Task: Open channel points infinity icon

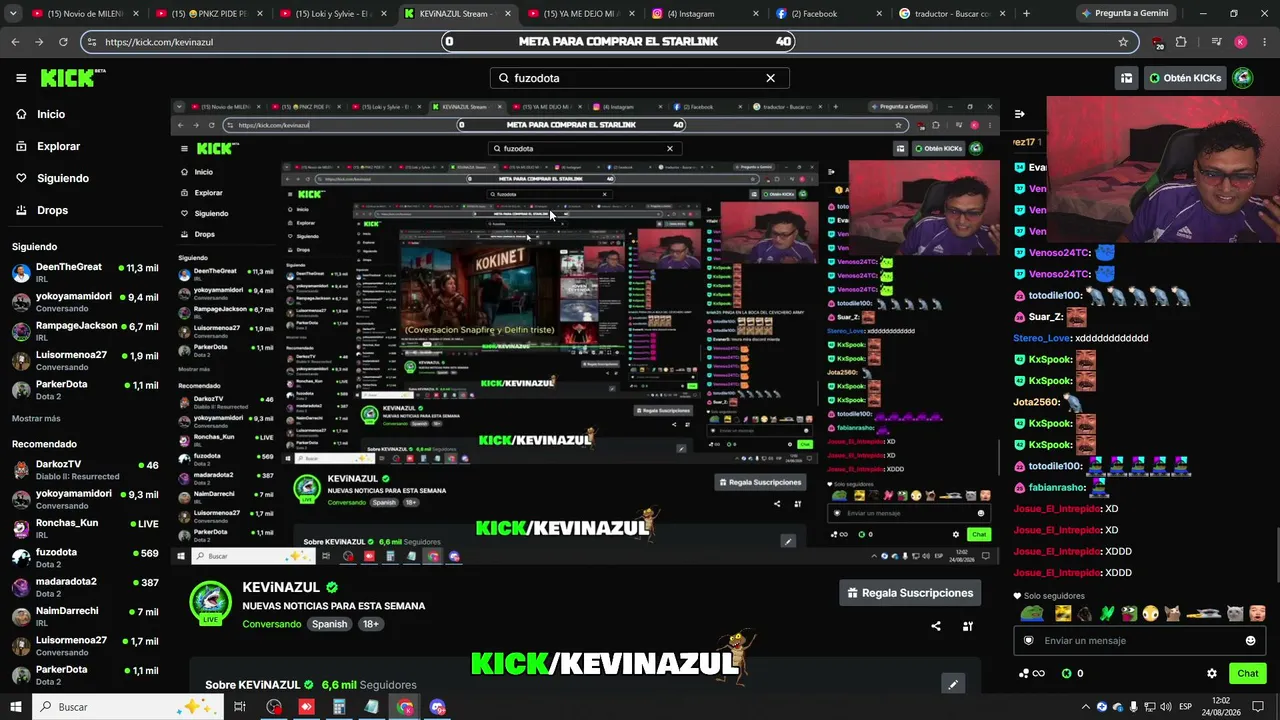Action: coord(1032,673)
